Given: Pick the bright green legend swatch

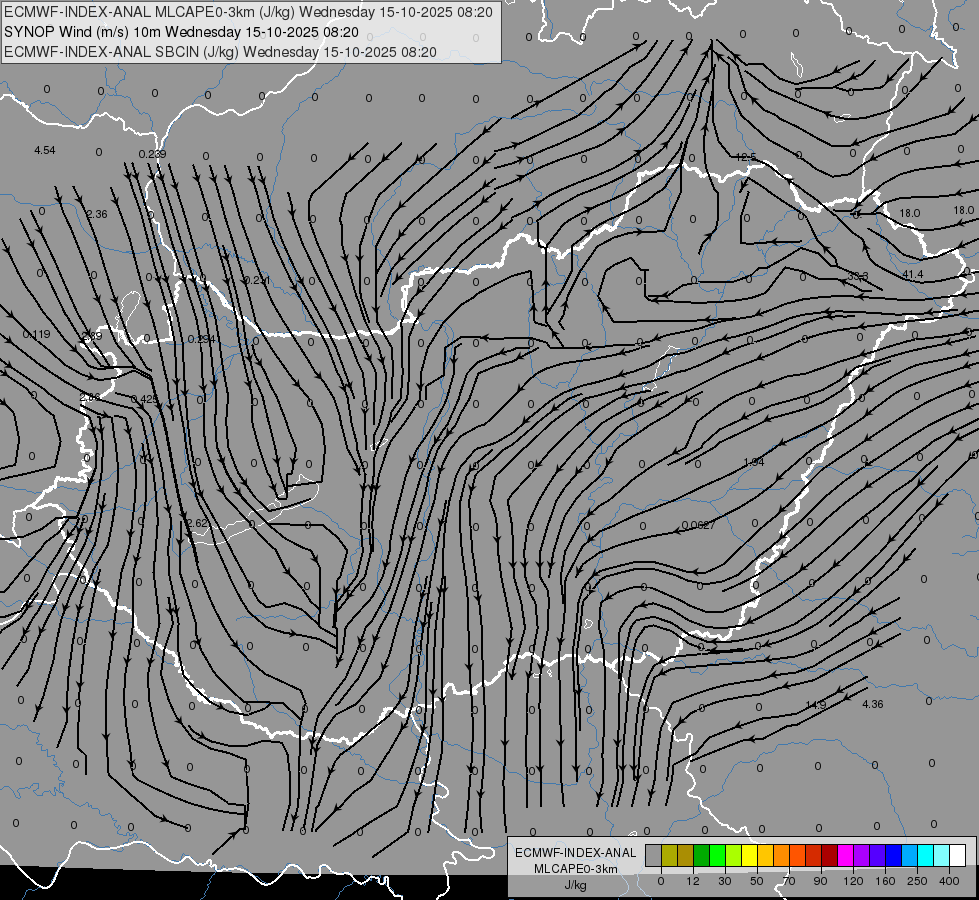Looking at the screenshot, I should coord(717,855).
